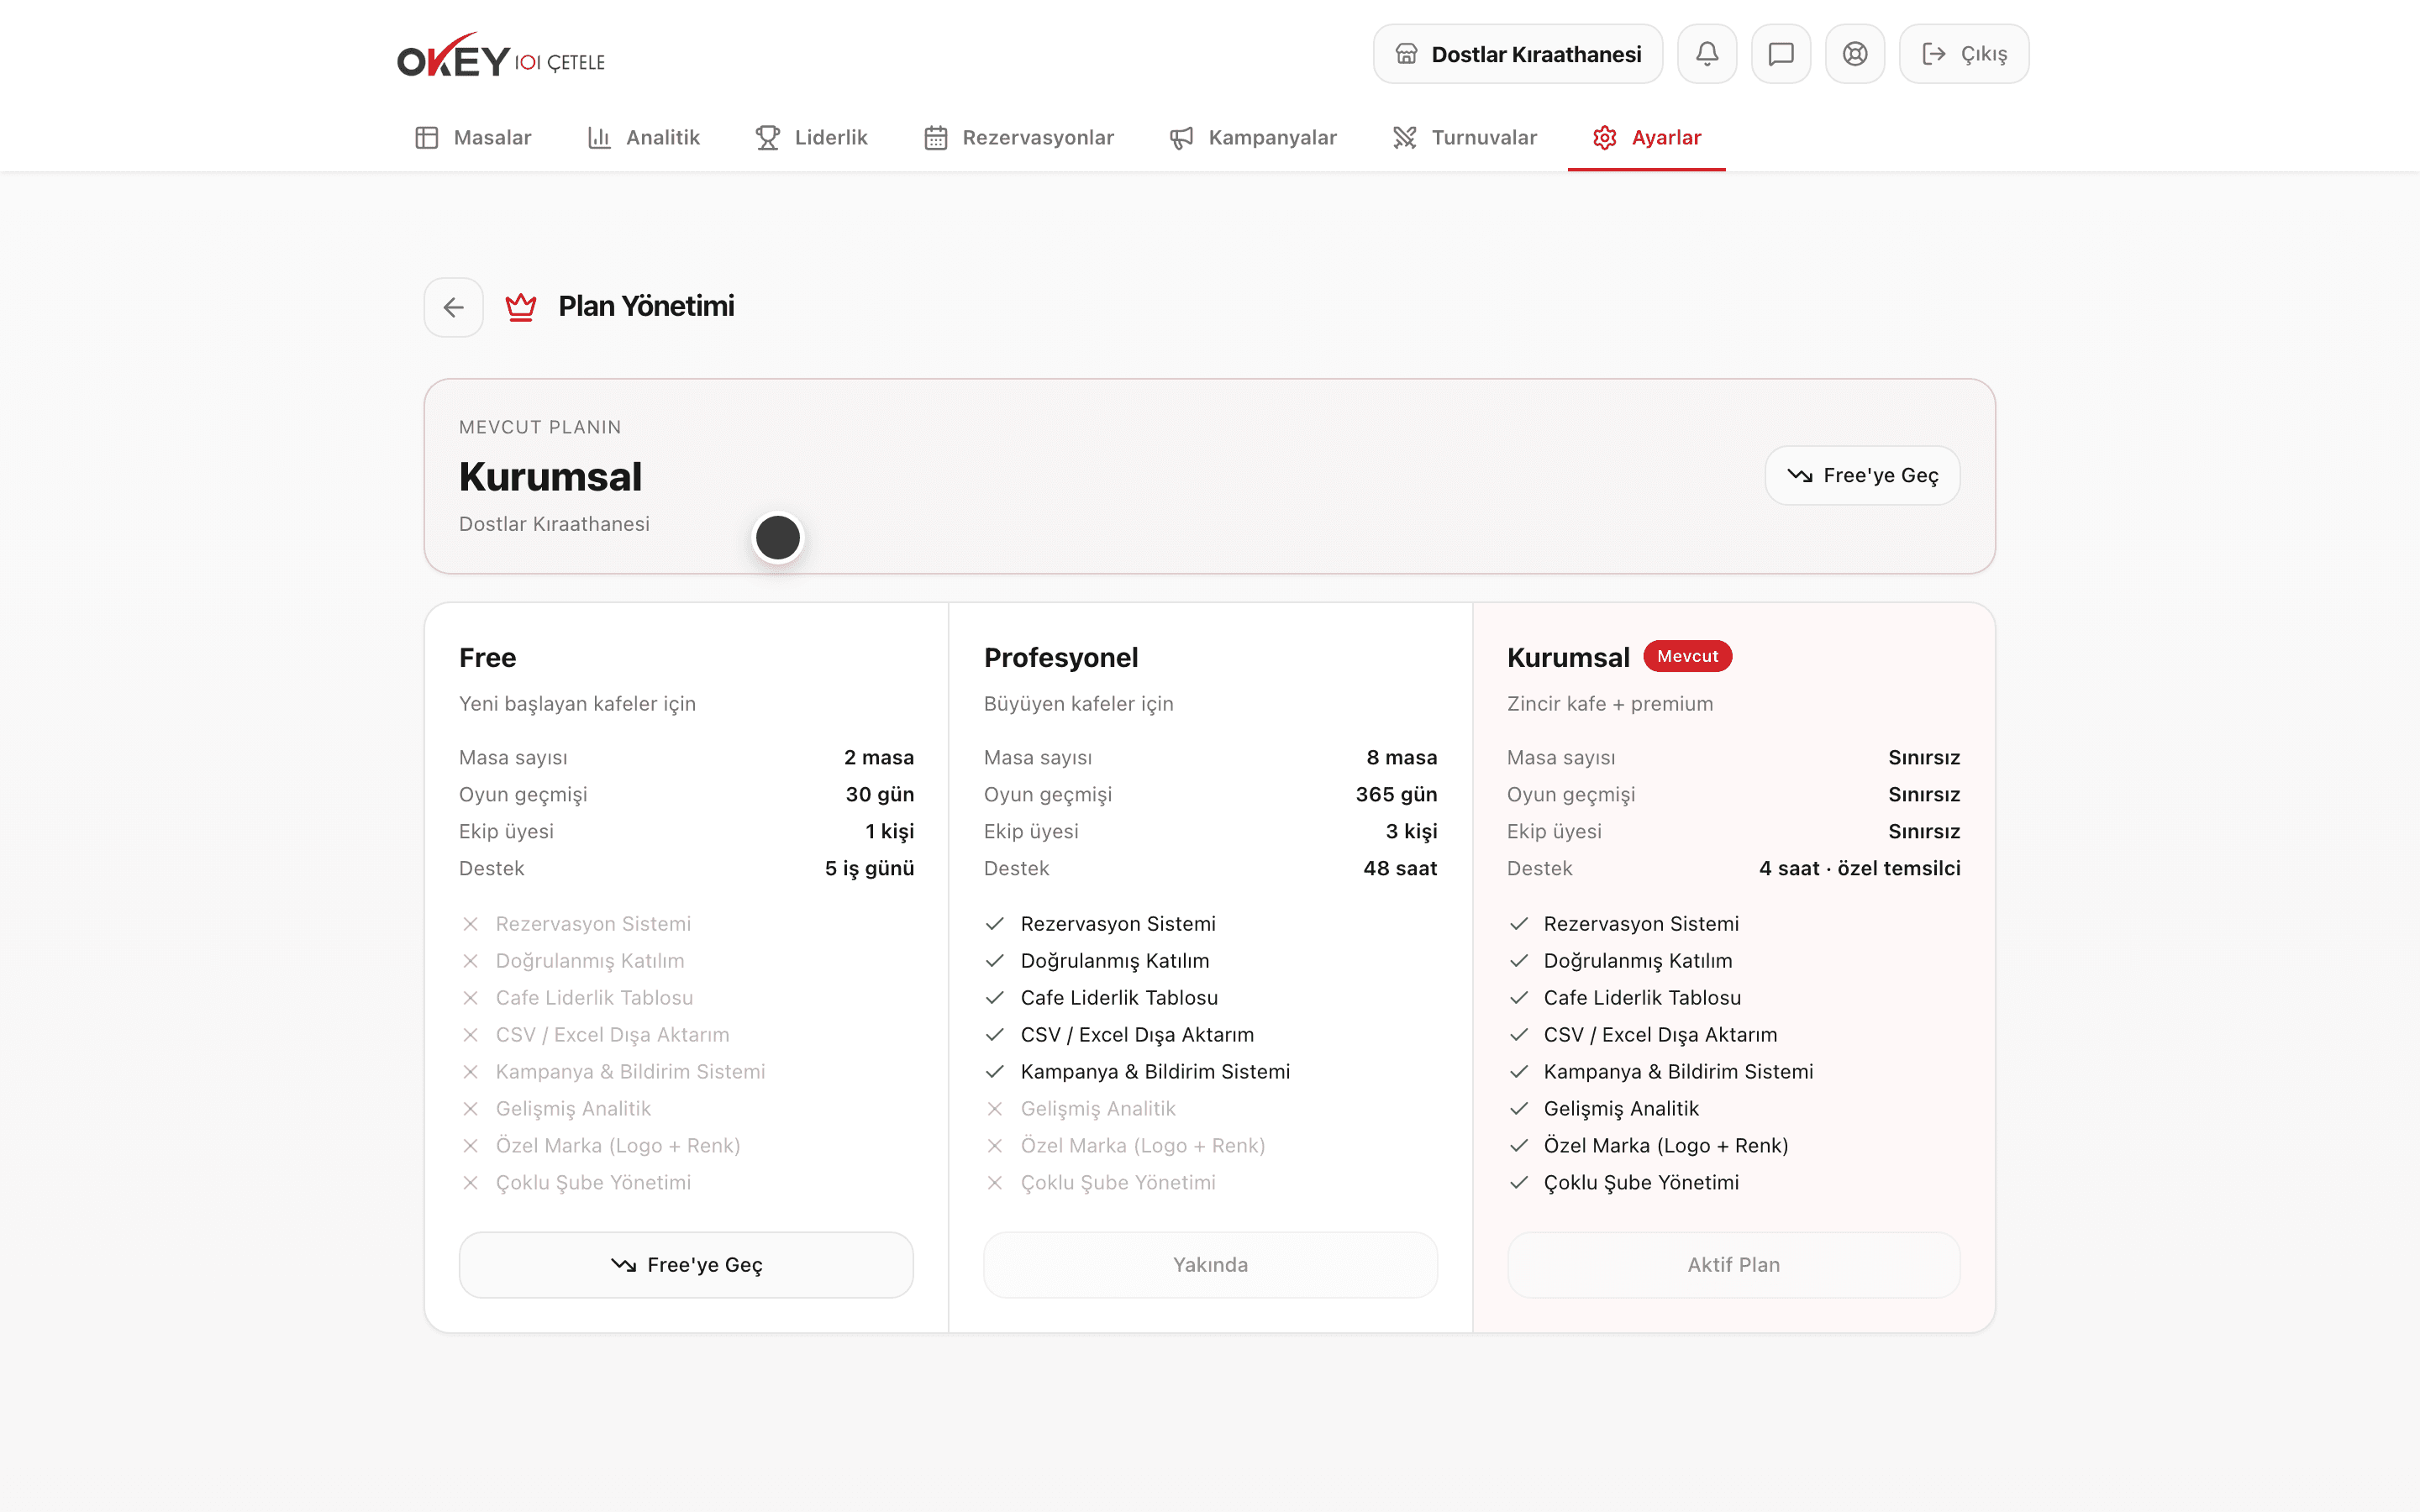The image size is (2420, 1512).
Task: Click check icon beside Kurumsal Doğrulanmış Katılım
Action: coord(1519,961)
